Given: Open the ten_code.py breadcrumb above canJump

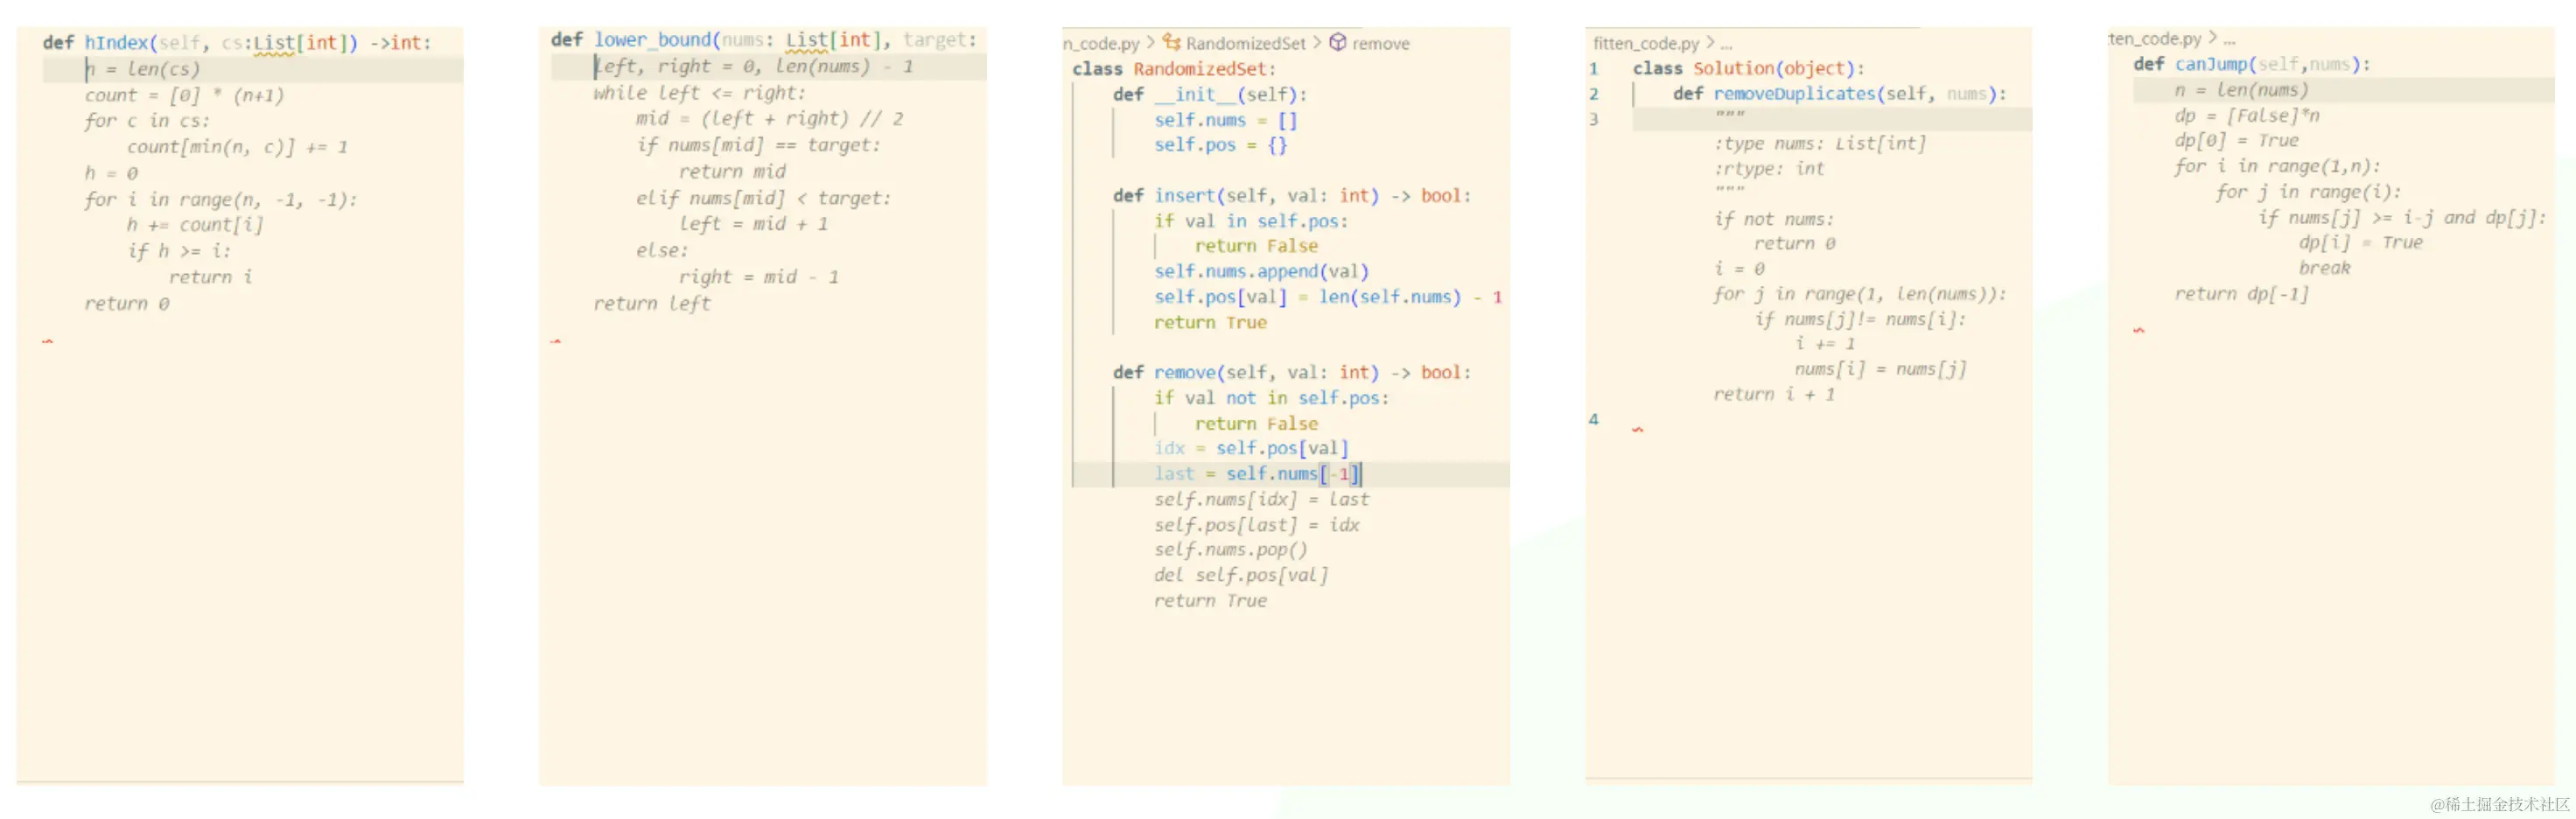Looking at the screenshot, I should point(2154,38).
